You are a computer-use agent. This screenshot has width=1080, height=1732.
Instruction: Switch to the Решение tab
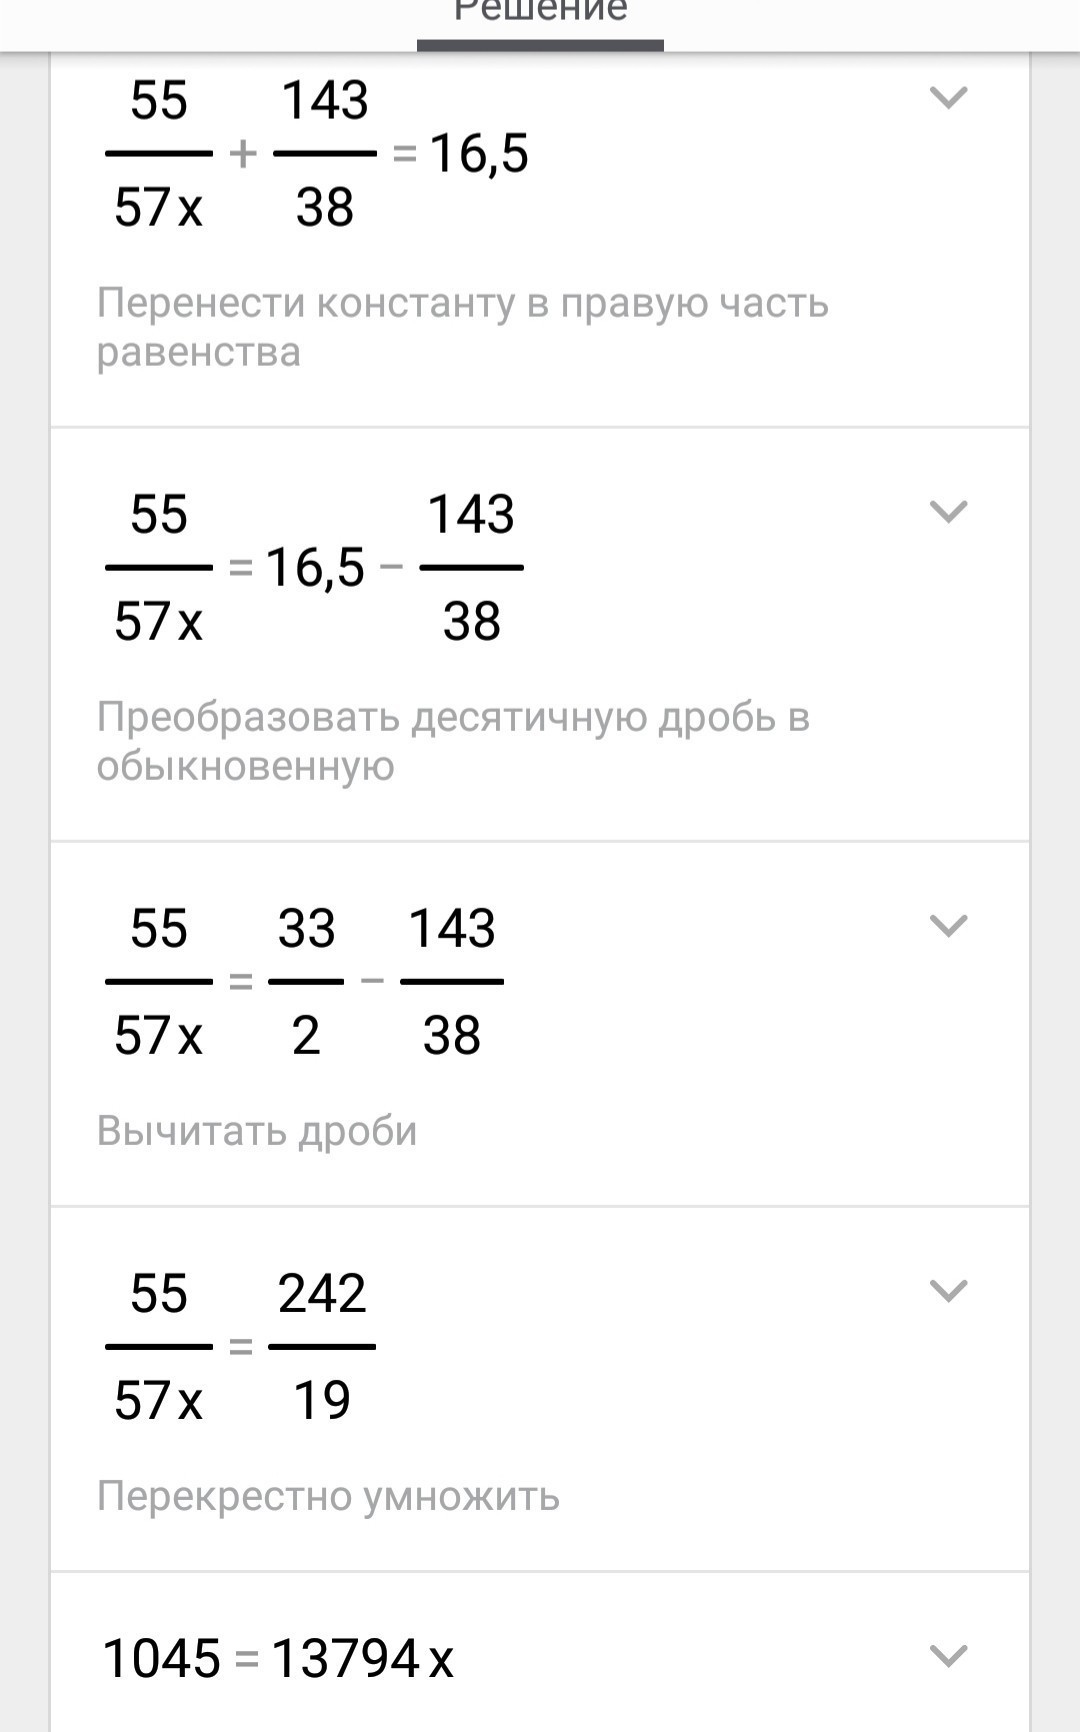point(540,14)
